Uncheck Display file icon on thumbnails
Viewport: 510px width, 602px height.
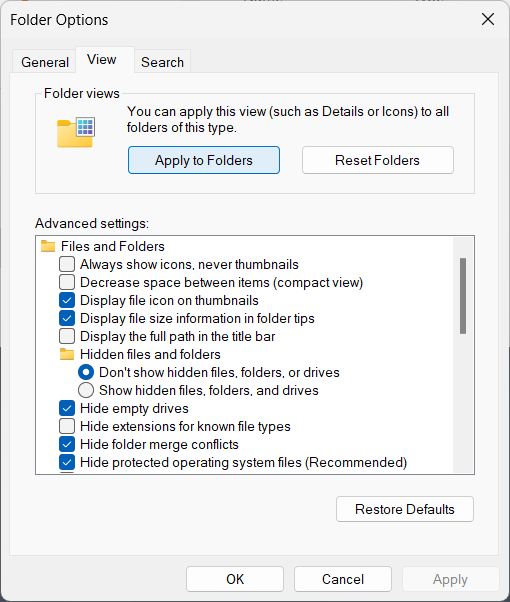click(67, 300)
